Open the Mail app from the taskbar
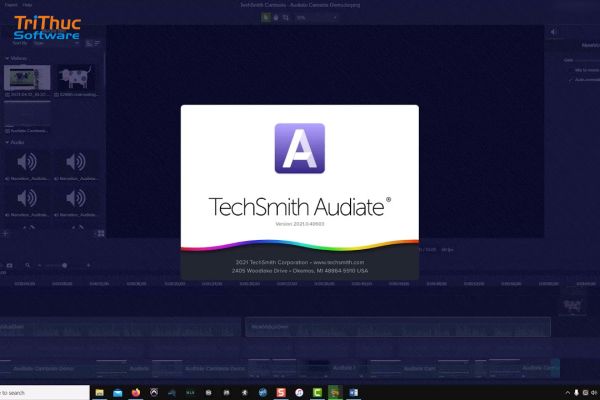 point(117,393)
